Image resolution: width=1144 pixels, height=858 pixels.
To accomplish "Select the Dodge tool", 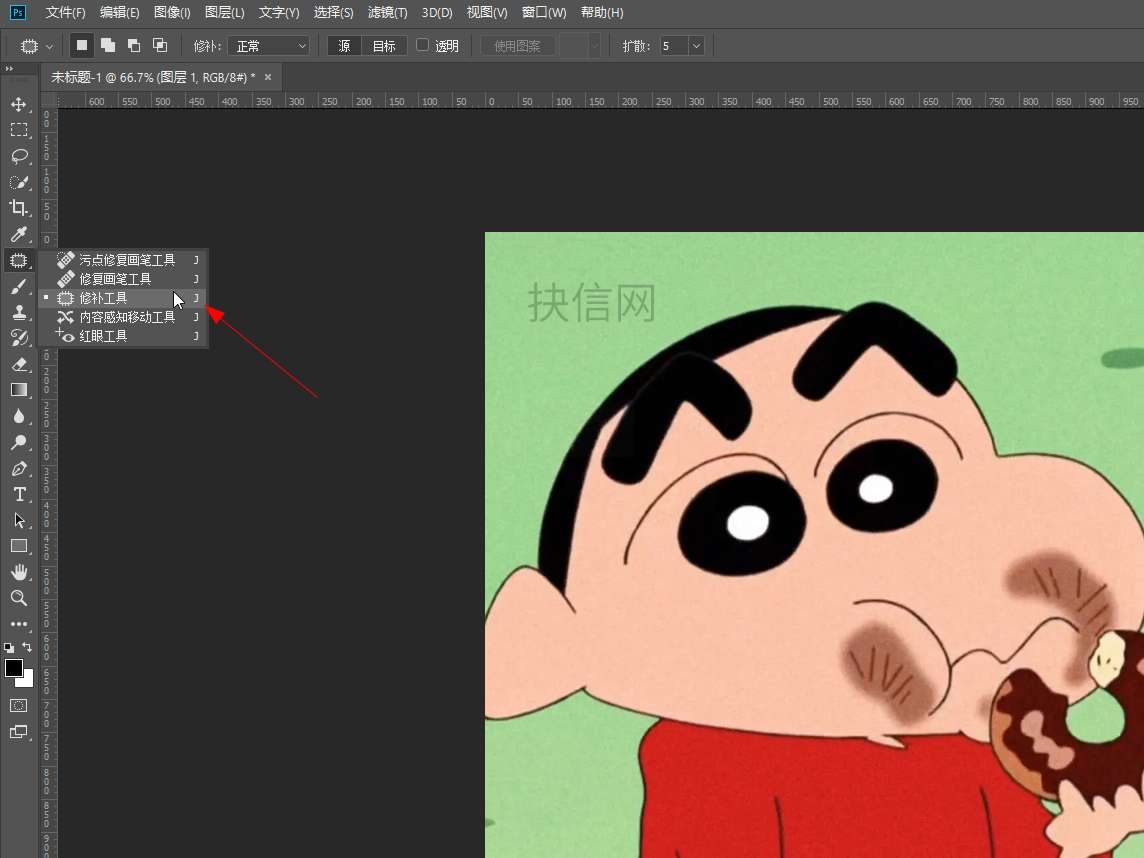I will coord(19,442).
